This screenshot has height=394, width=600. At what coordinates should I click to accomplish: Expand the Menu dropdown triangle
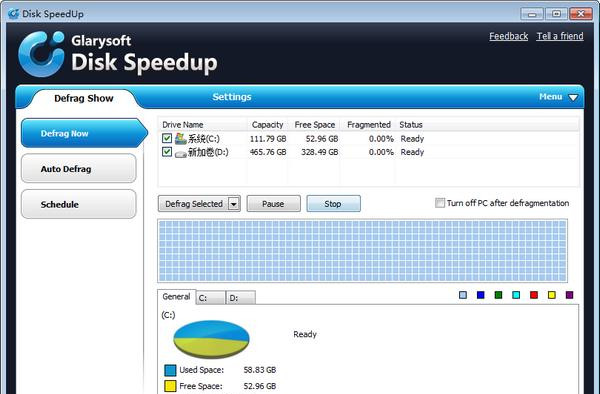pyautogui.click(x=573, y=98)
